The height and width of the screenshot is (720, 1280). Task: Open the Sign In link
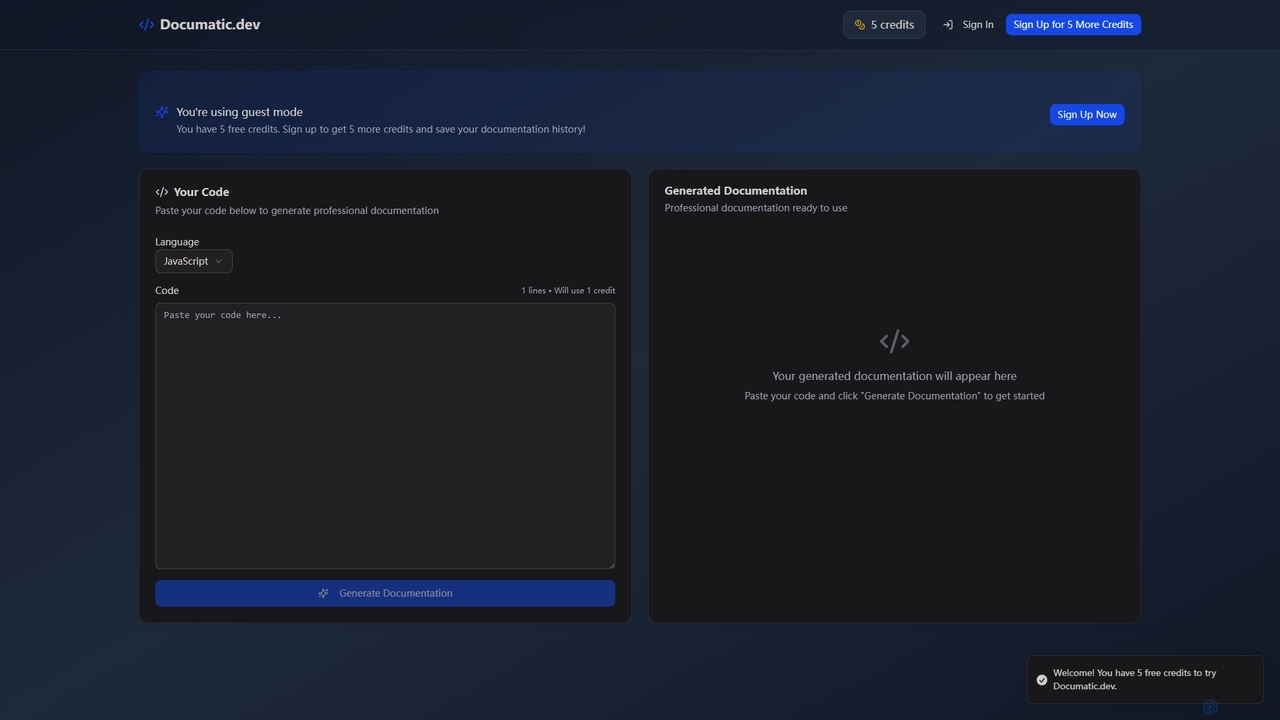pos(968,25)
